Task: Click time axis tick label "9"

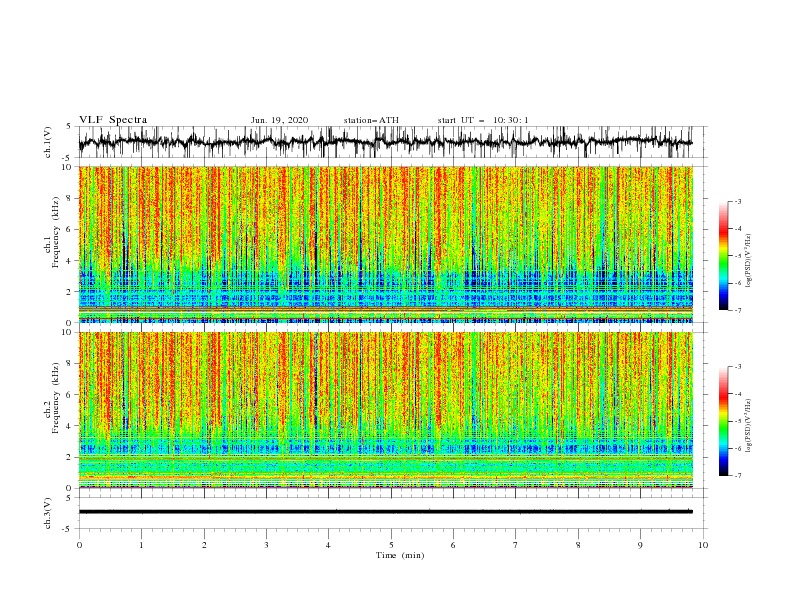Action: click(640, 545)
